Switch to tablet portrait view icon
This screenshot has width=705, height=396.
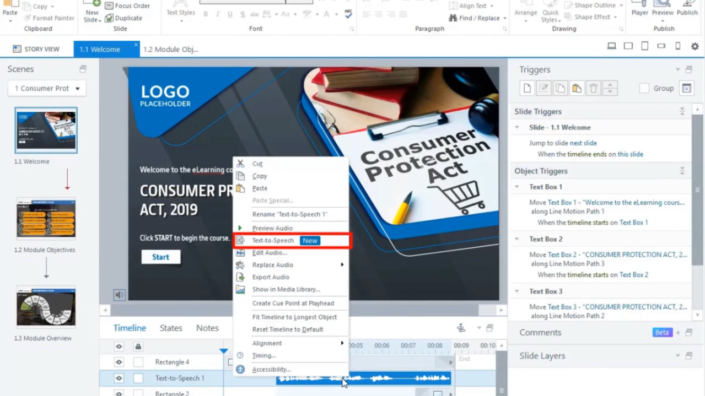click(645, 46)
